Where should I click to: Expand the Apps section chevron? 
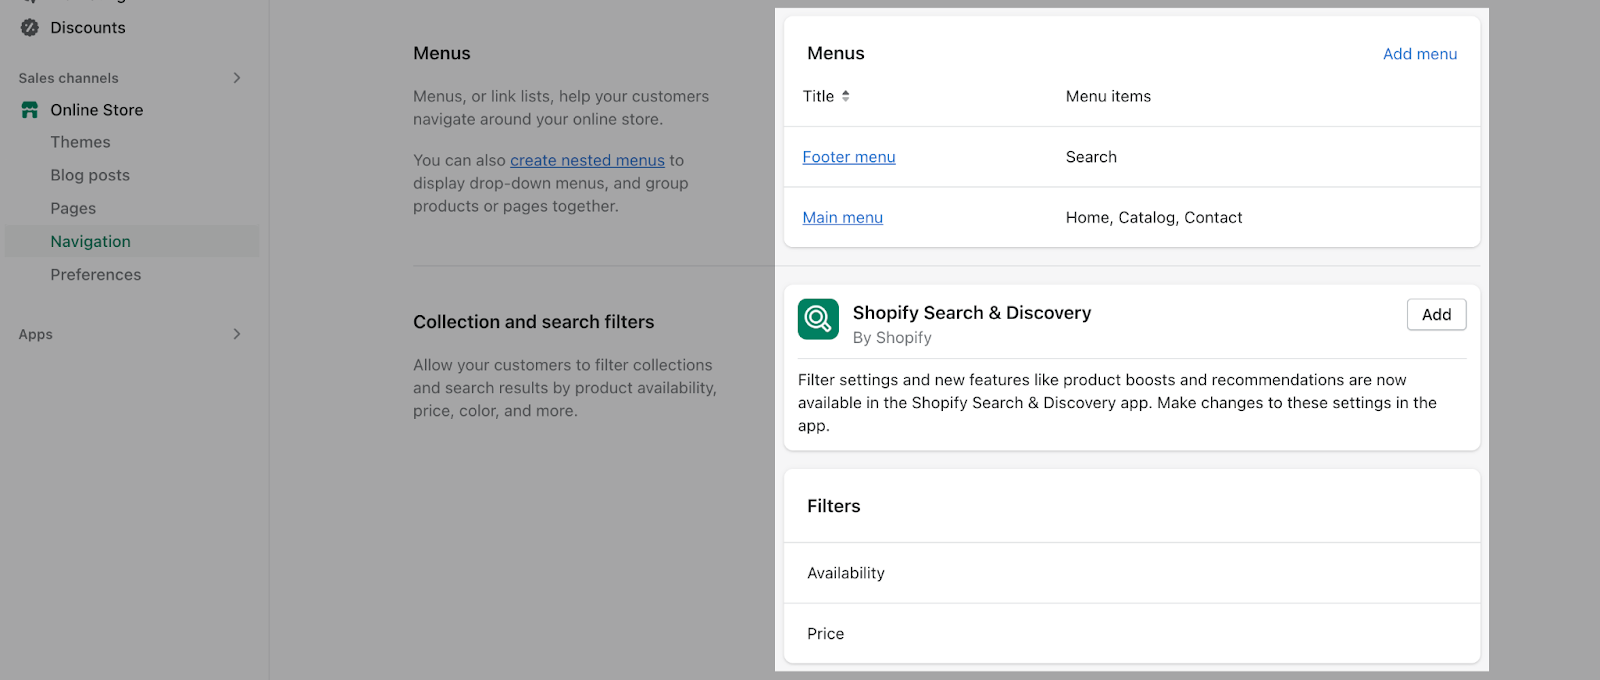pos(237,334)
